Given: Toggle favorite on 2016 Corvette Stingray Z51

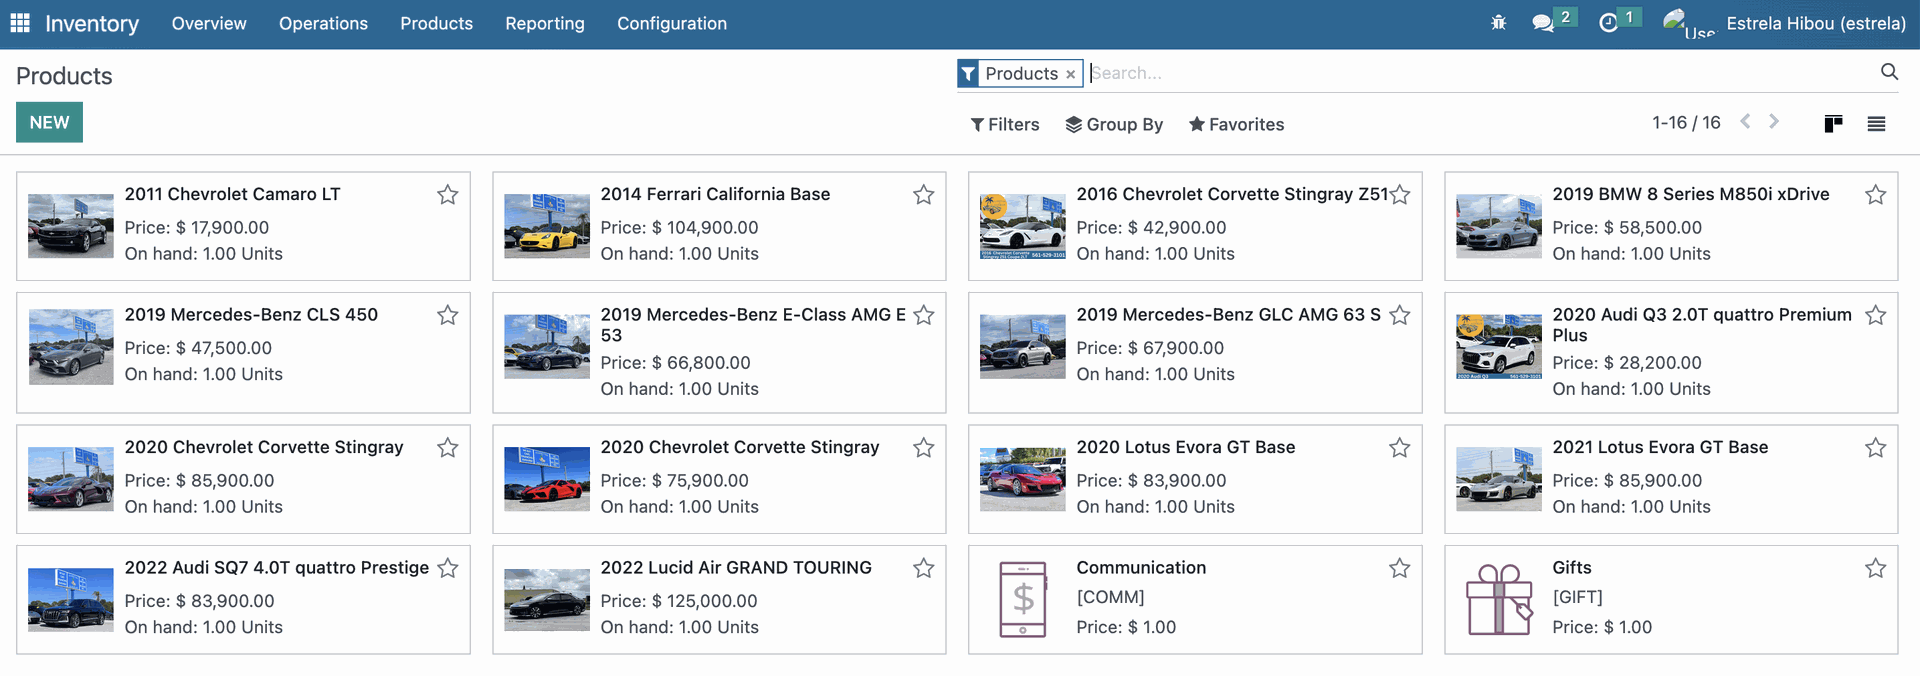Looking at the screenshot, I should click(x=1400, y=195).
